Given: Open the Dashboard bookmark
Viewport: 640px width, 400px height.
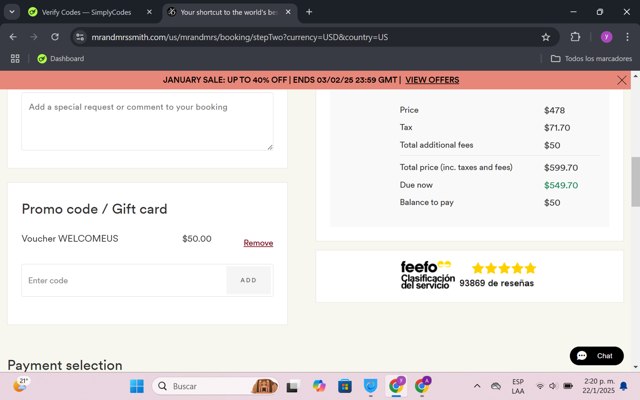Looking at the screenshot, I should click(61, 59).
